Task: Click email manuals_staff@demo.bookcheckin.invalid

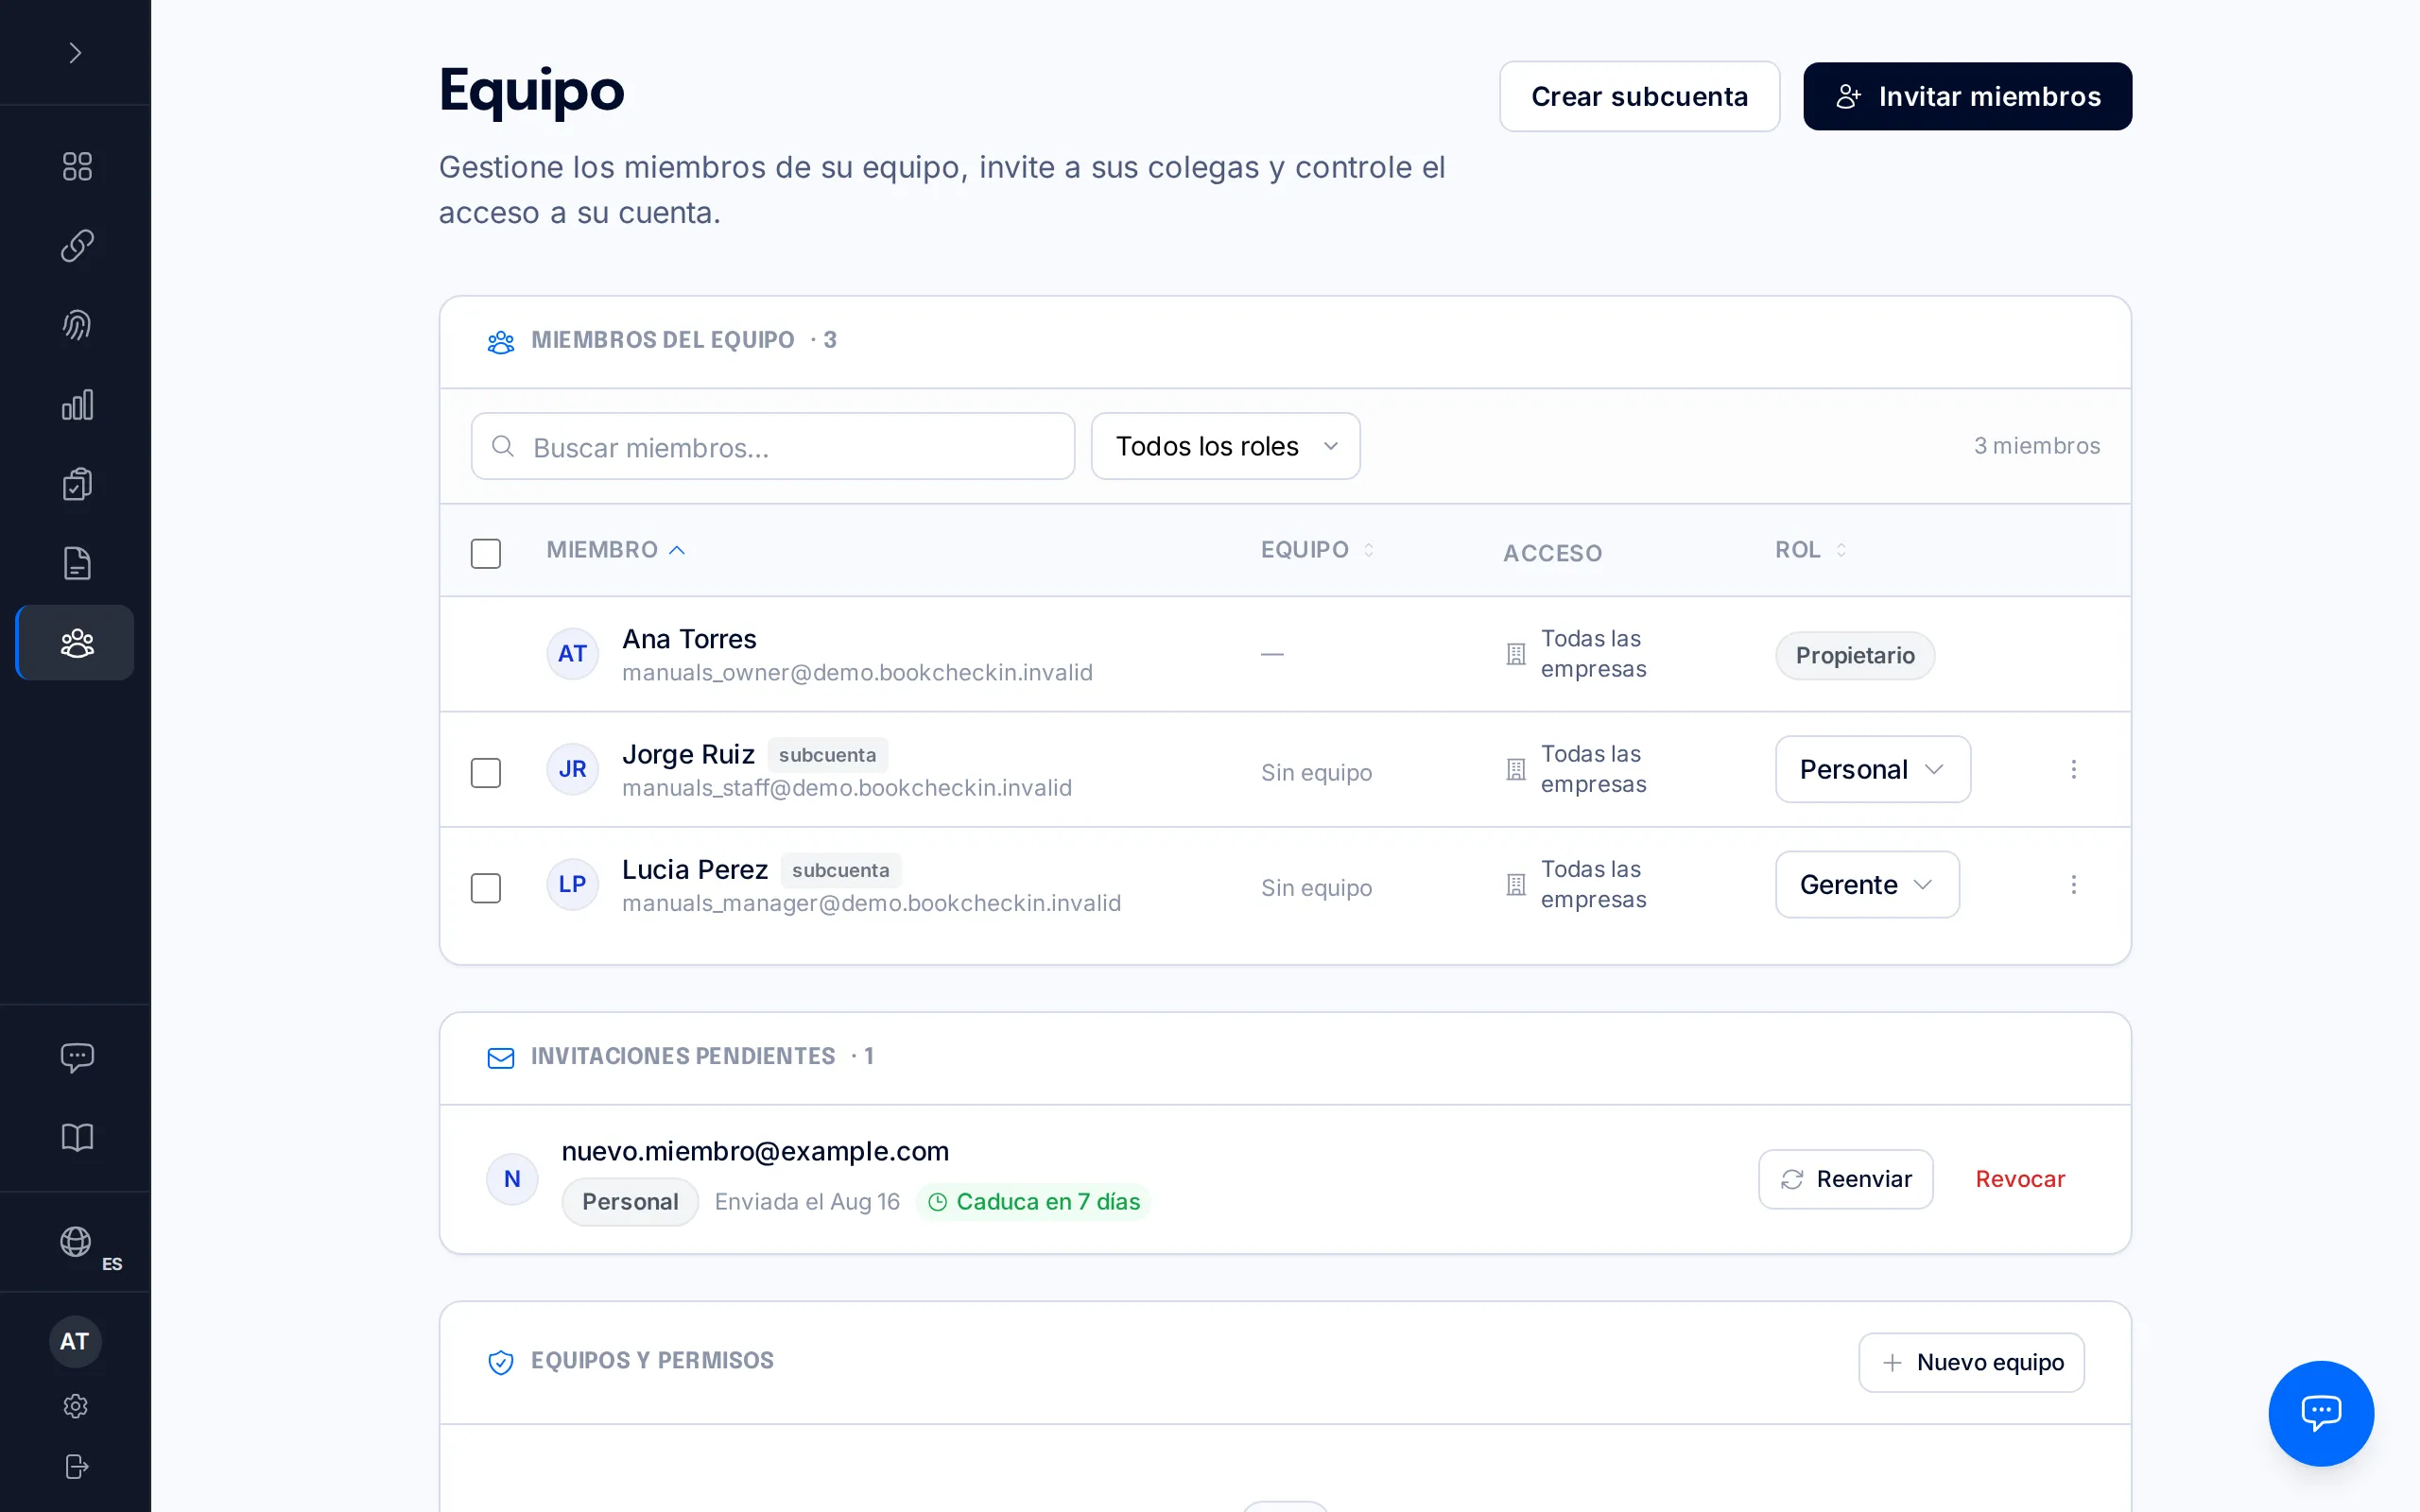Action: (x=847, y=788)
